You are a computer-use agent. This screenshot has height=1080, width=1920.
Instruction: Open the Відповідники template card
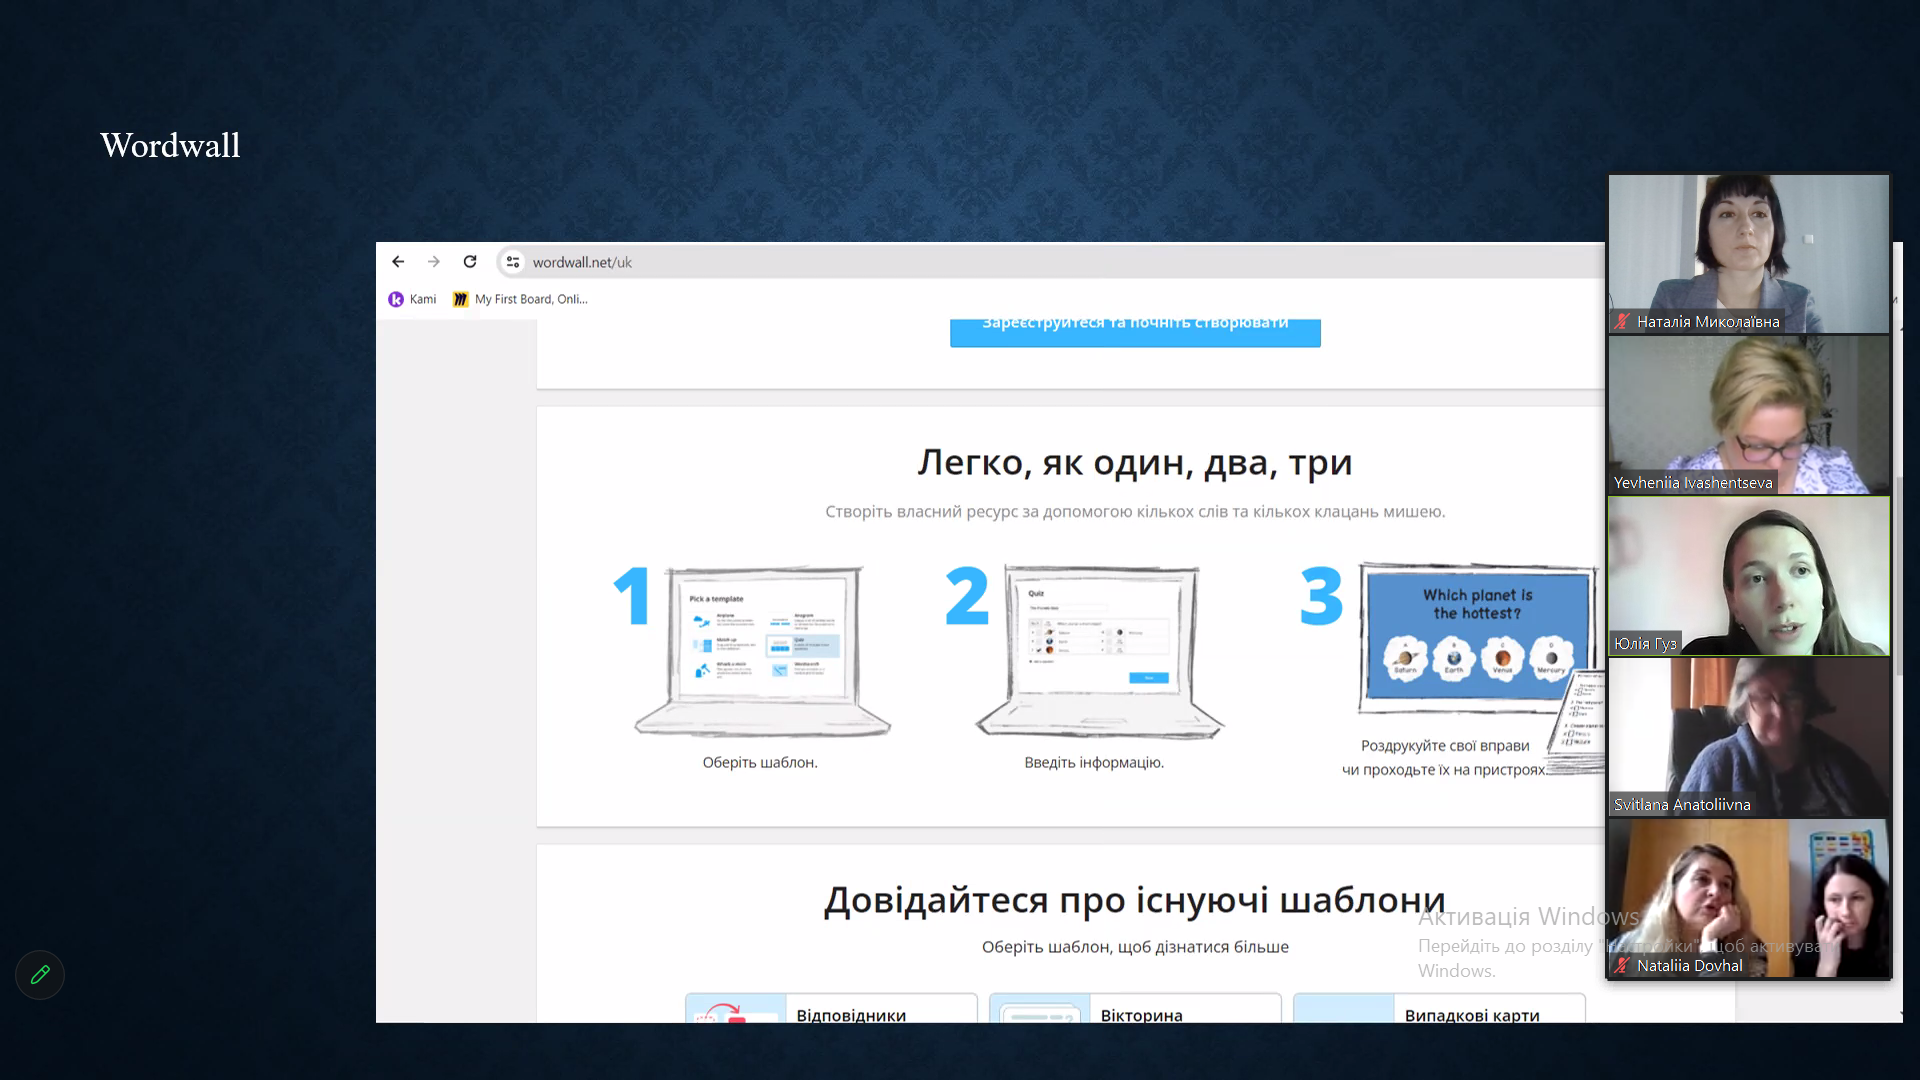point(831,1008)
